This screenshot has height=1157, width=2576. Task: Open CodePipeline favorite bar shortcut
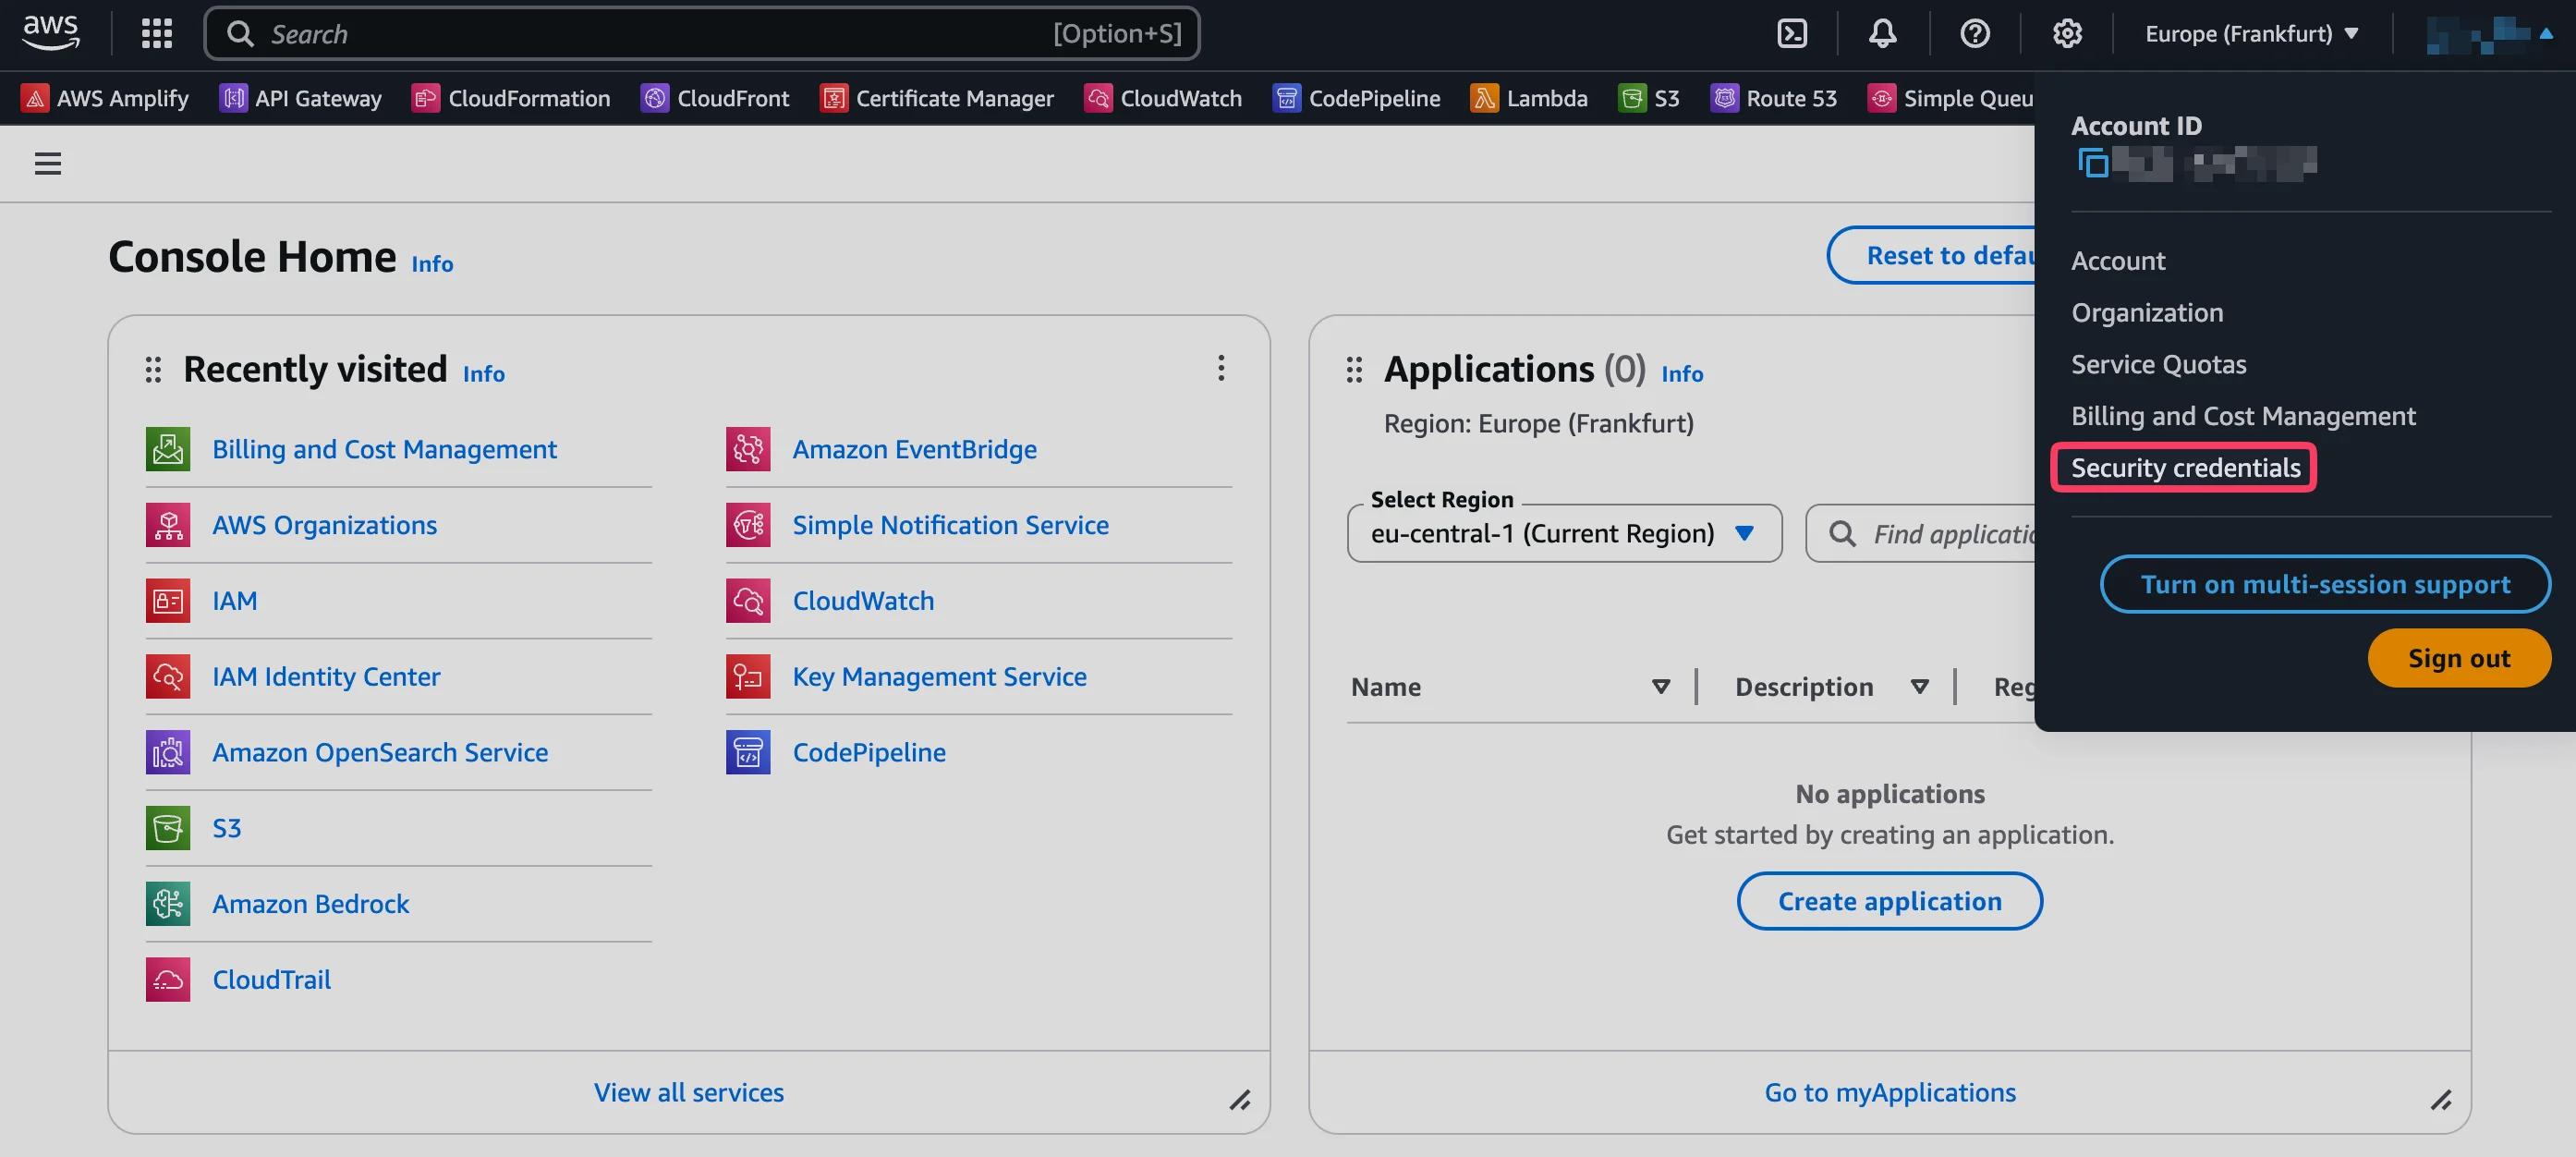point(1357,98)
